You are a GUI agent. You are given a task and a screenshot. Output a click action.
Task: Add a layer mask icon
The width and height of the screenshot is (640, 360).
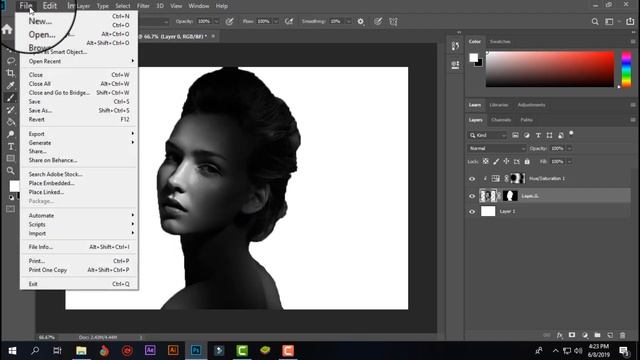pos(572,335)
